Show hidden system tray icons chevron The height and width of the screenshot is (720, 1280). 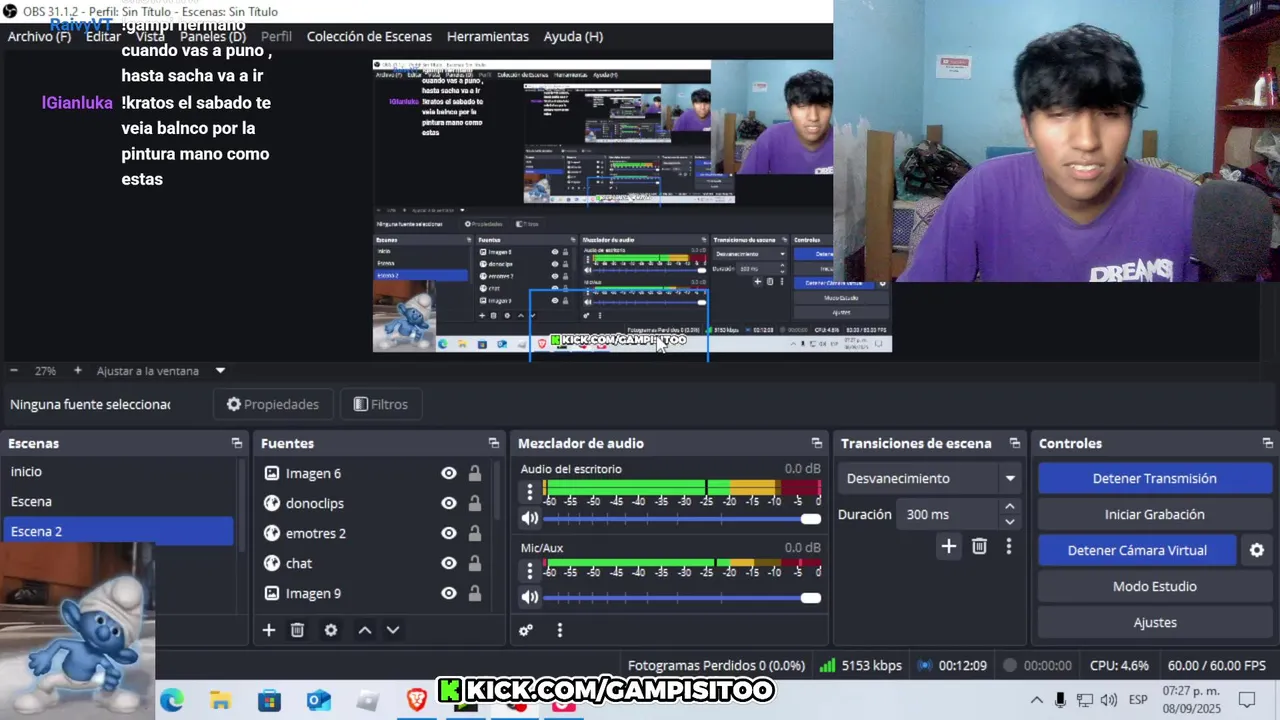(1036, 700)
